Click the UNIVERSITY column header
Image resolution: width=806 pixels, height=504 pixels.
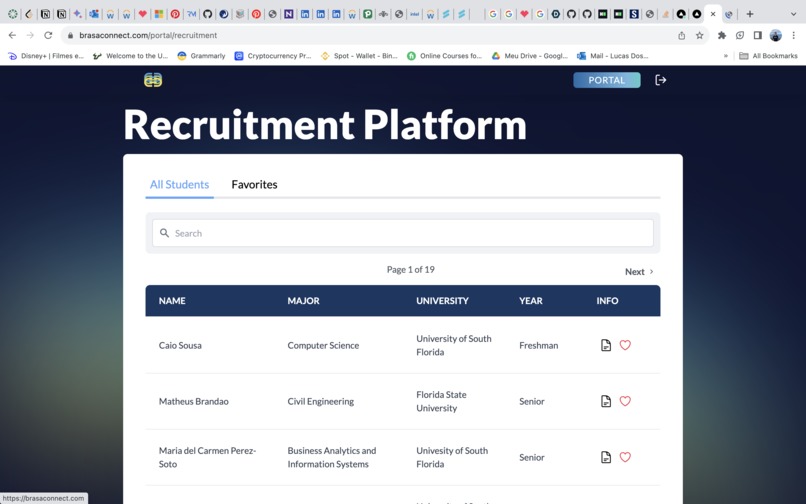coord(442,301)
